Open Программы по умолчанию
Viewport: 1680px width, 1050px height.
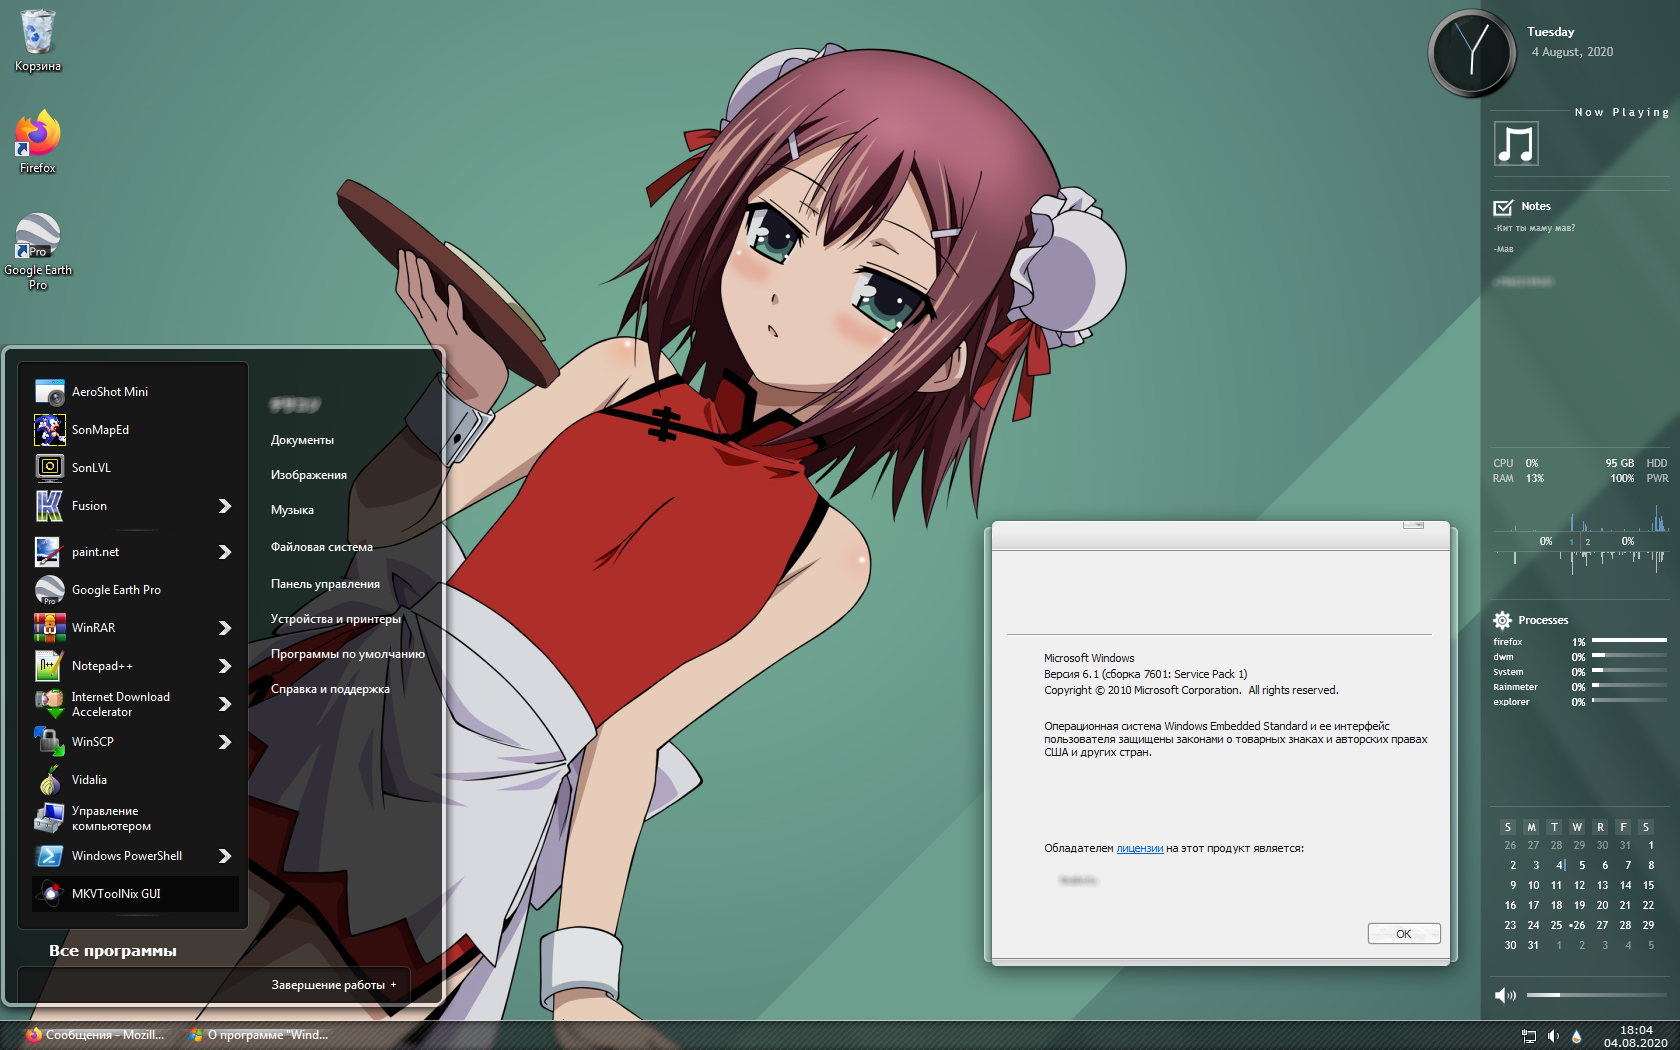click(x=347, y=654)
